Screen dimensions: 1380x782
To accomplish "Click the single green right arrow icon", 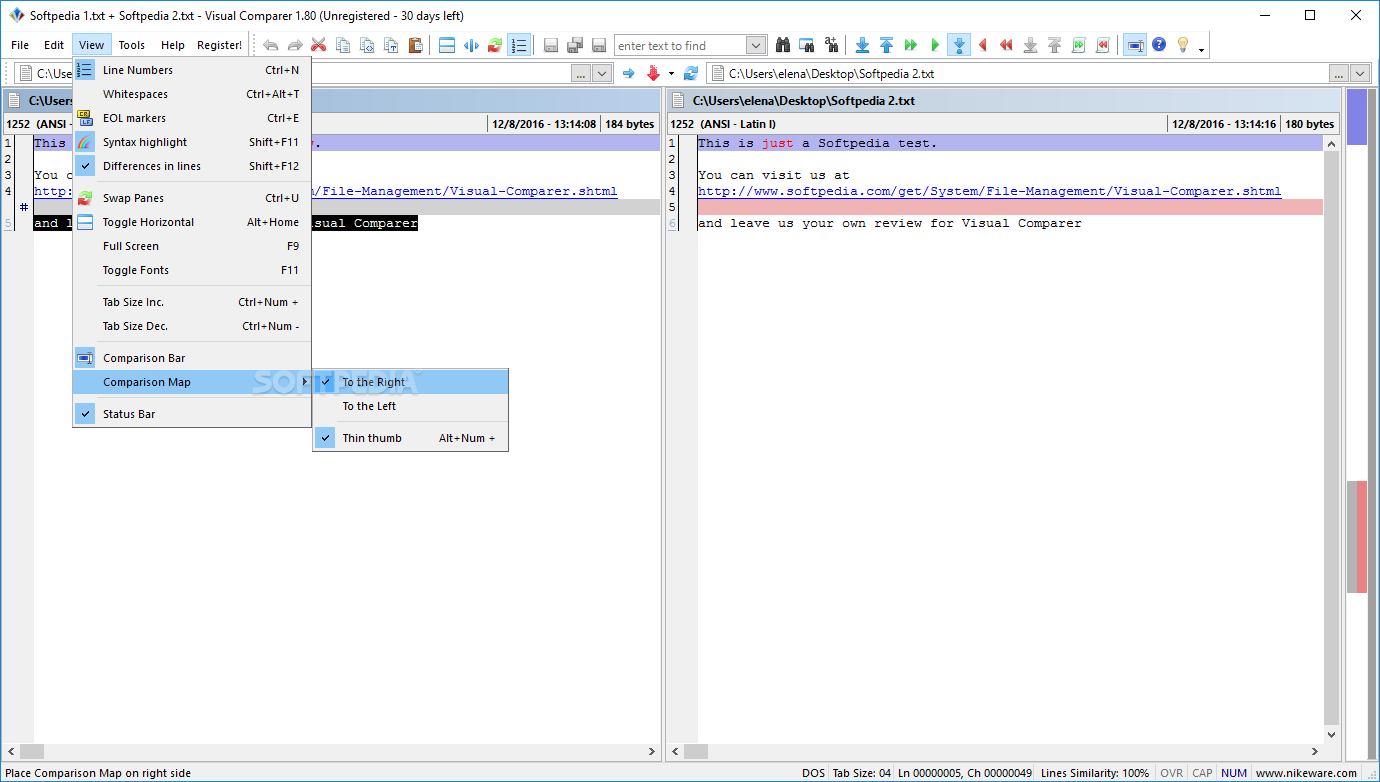I will [x=934, y=45].
